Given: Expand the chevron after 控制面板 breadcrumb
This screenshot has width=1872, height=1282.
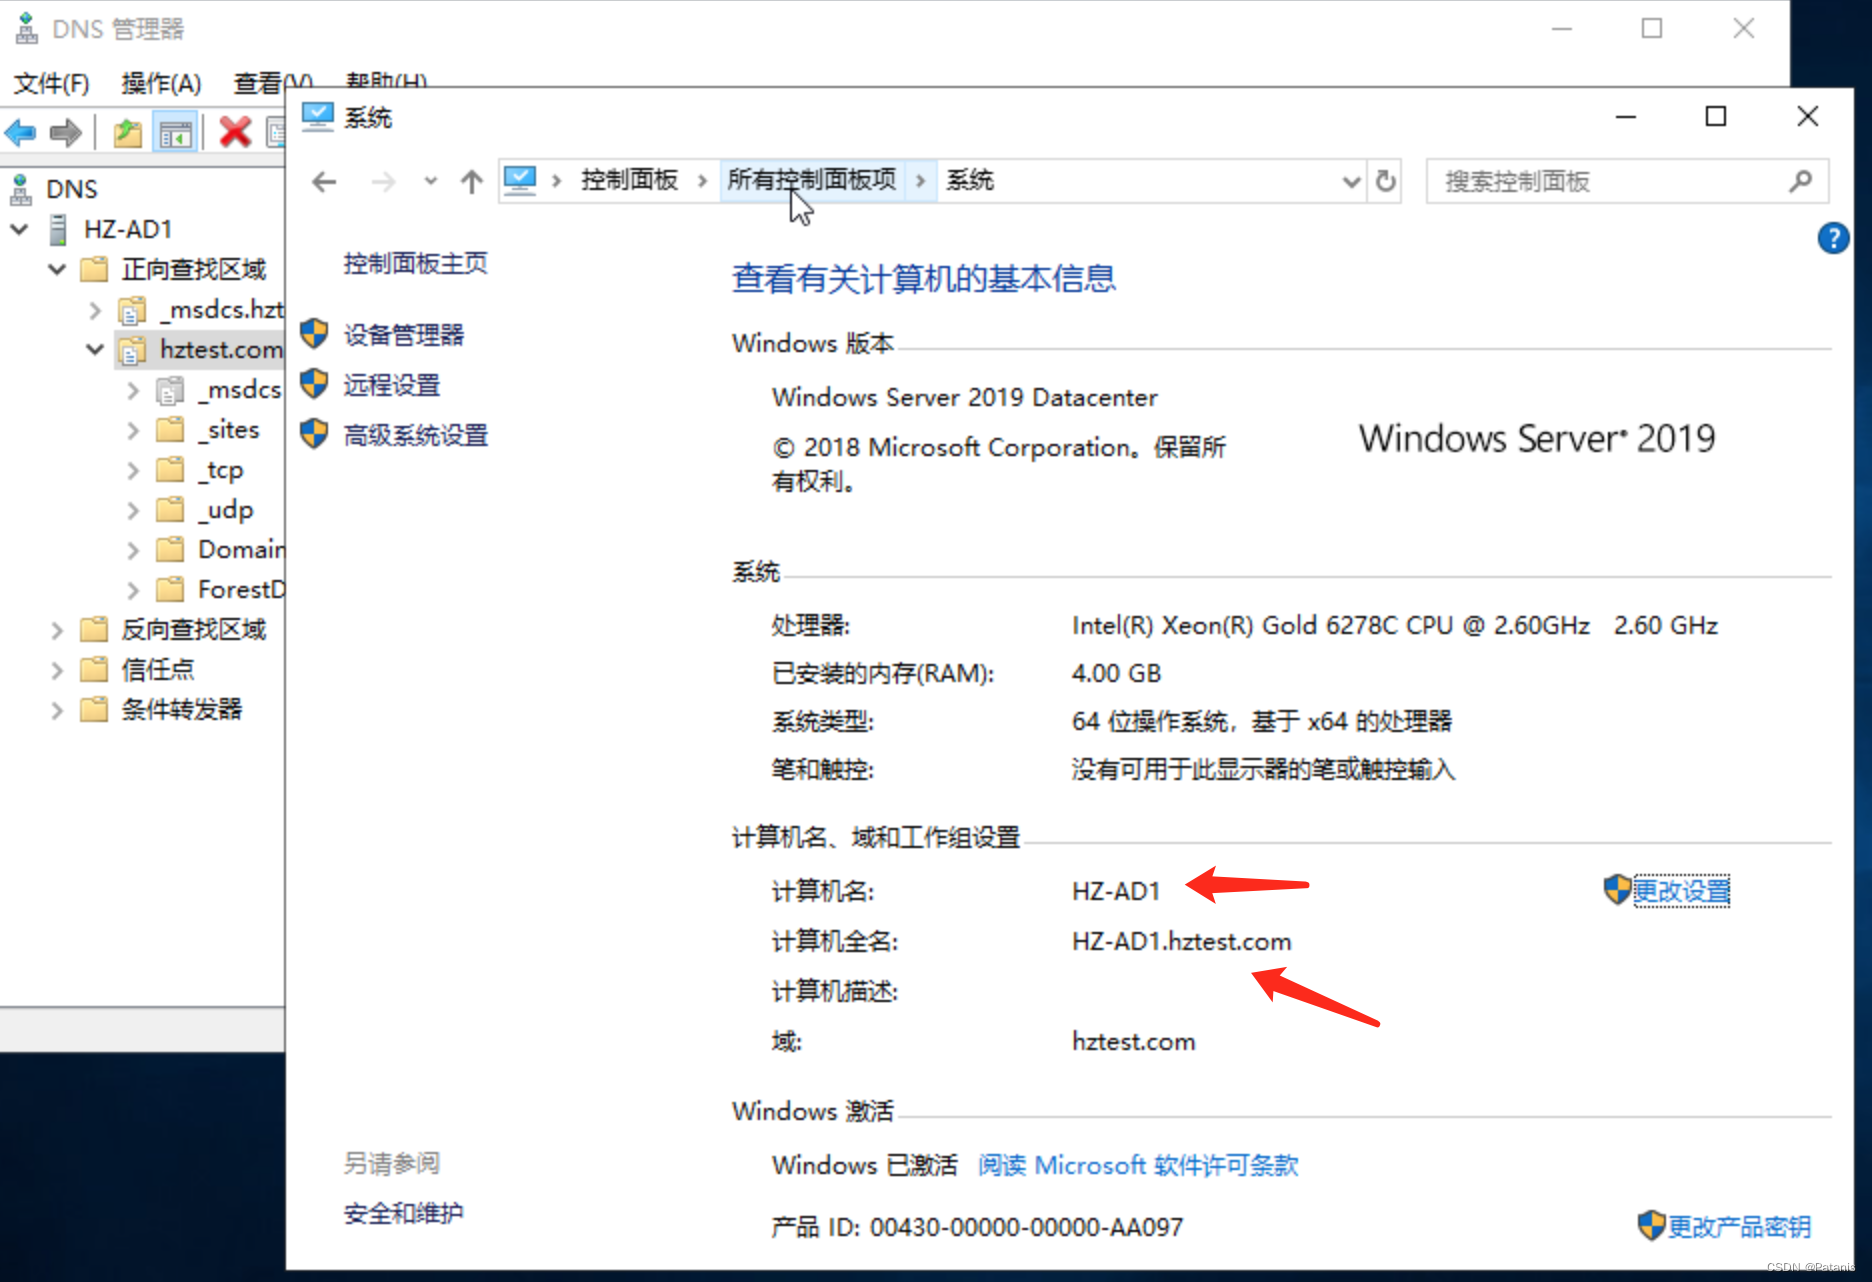Looking at the screenshot, I should [702, 181].
